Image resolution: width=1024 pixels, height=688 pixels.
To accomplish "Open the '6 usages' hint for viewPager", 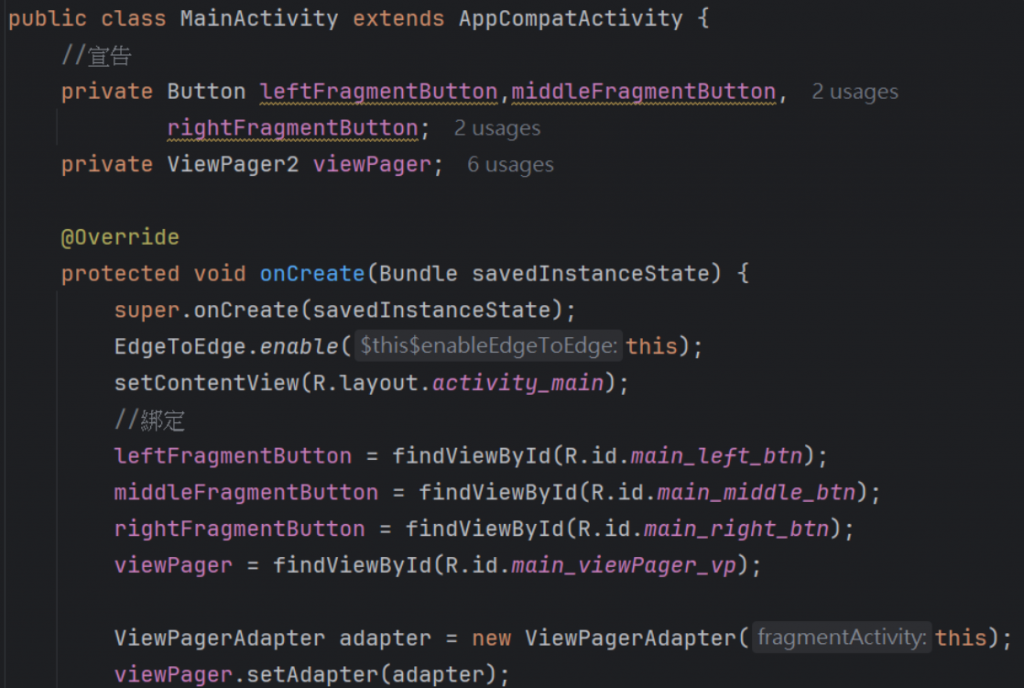I will [510, 164].
